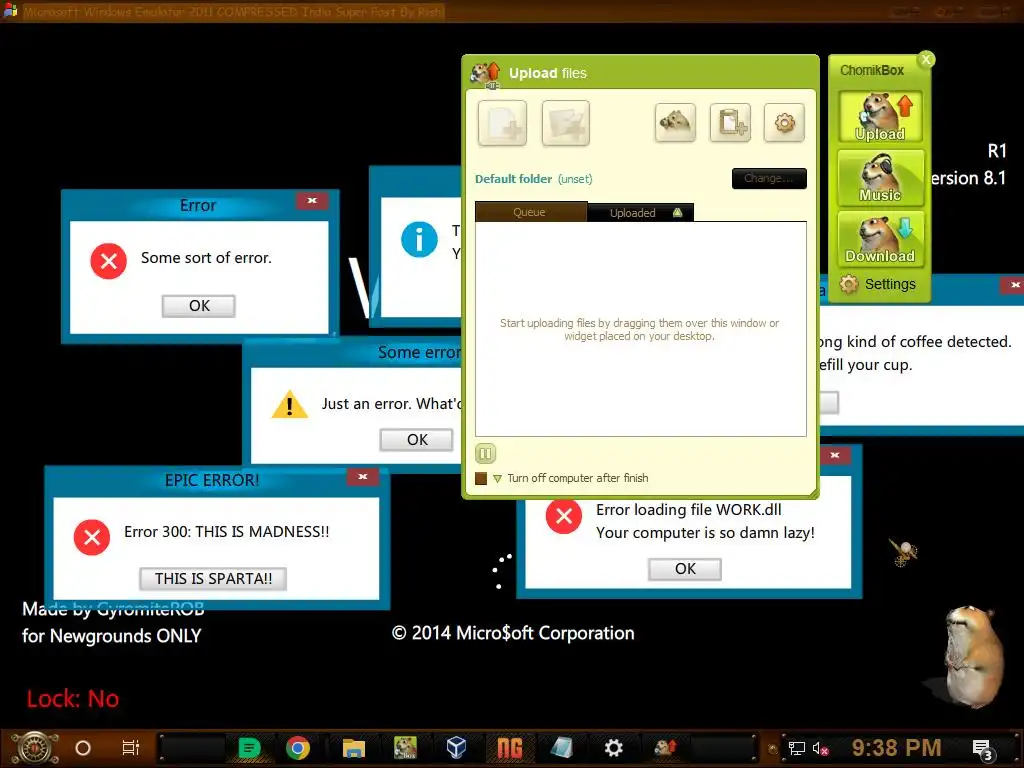Click the Upload hamster tile in ChomikBox

coord(880,117)
